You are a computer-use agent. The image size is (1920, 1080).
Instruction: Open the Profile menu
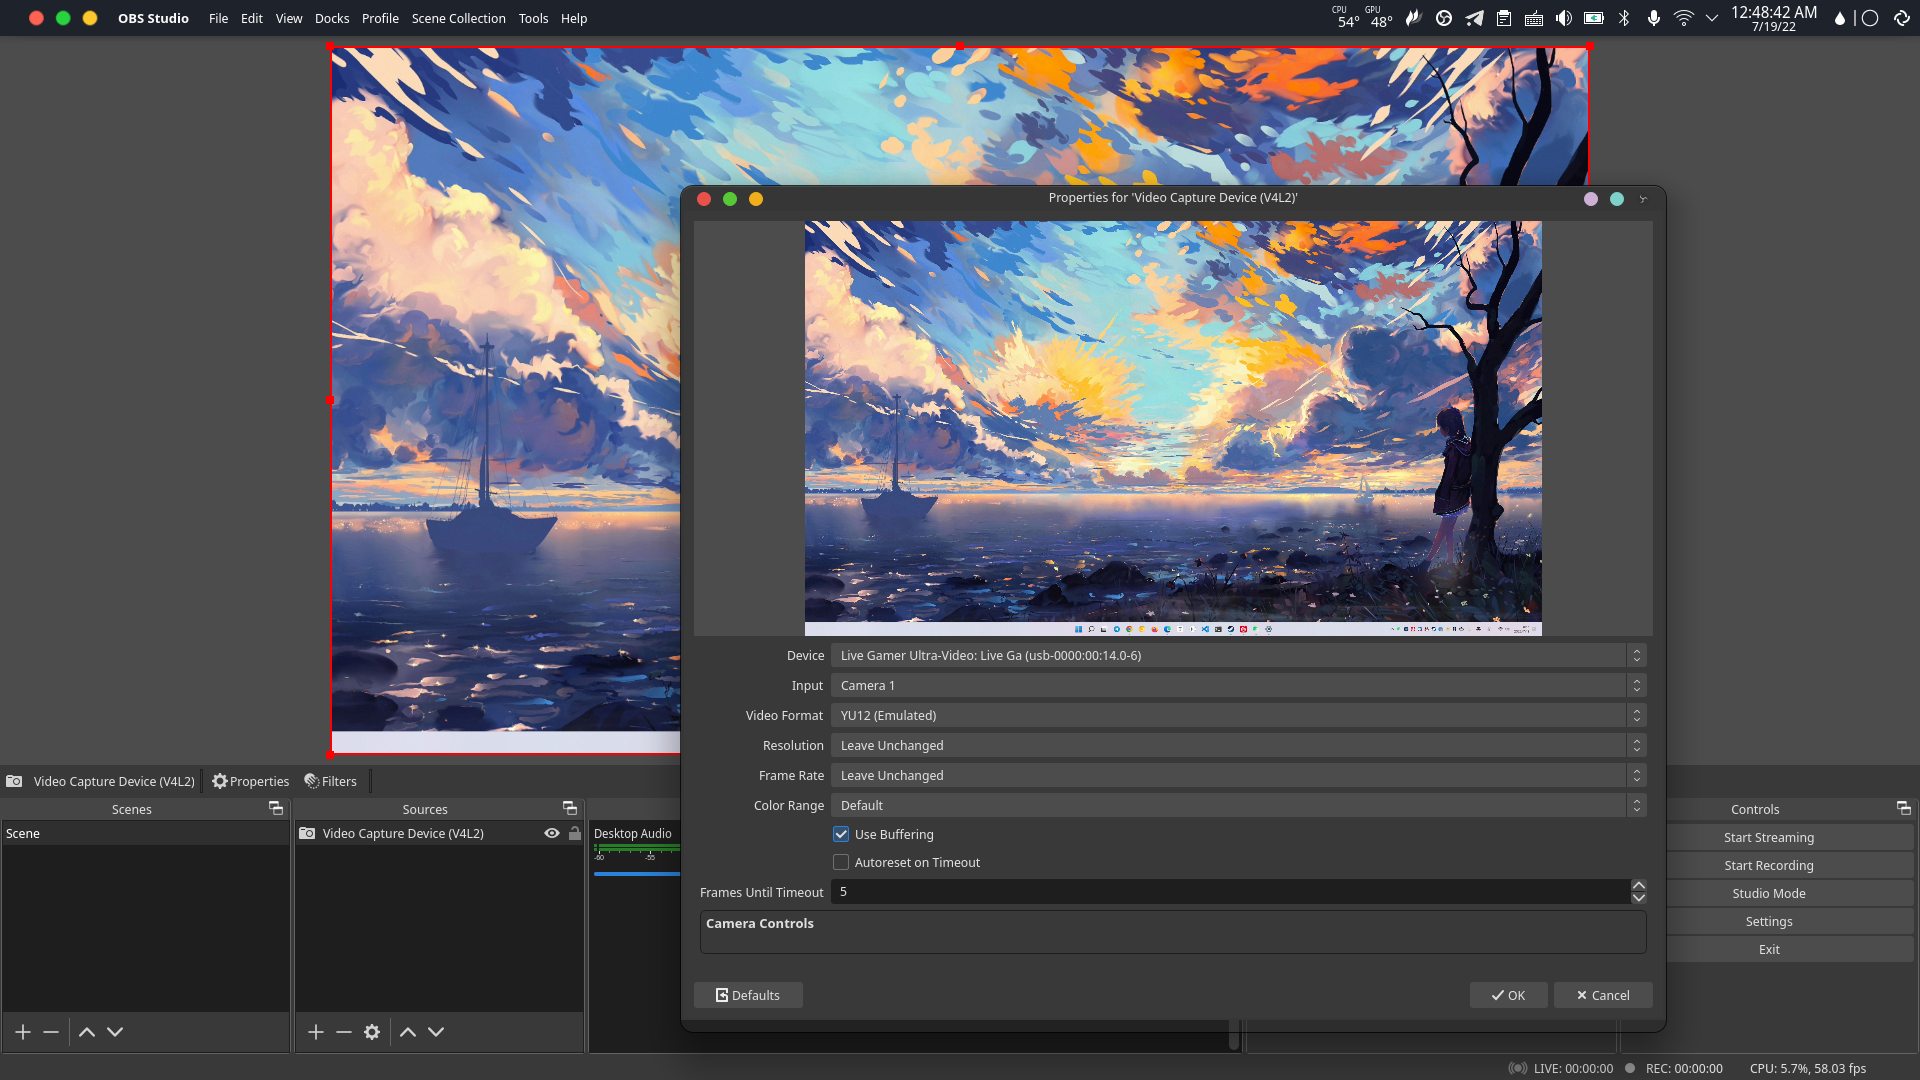pos(380,18)
